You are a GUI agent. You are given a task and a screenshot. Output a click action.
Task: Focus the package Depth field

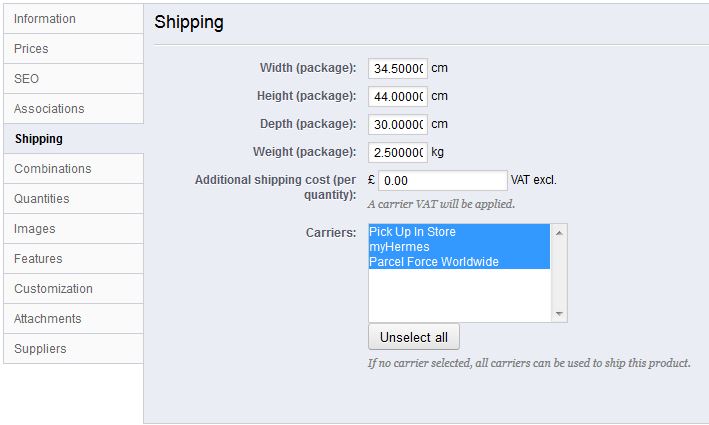tap(397, 125)
